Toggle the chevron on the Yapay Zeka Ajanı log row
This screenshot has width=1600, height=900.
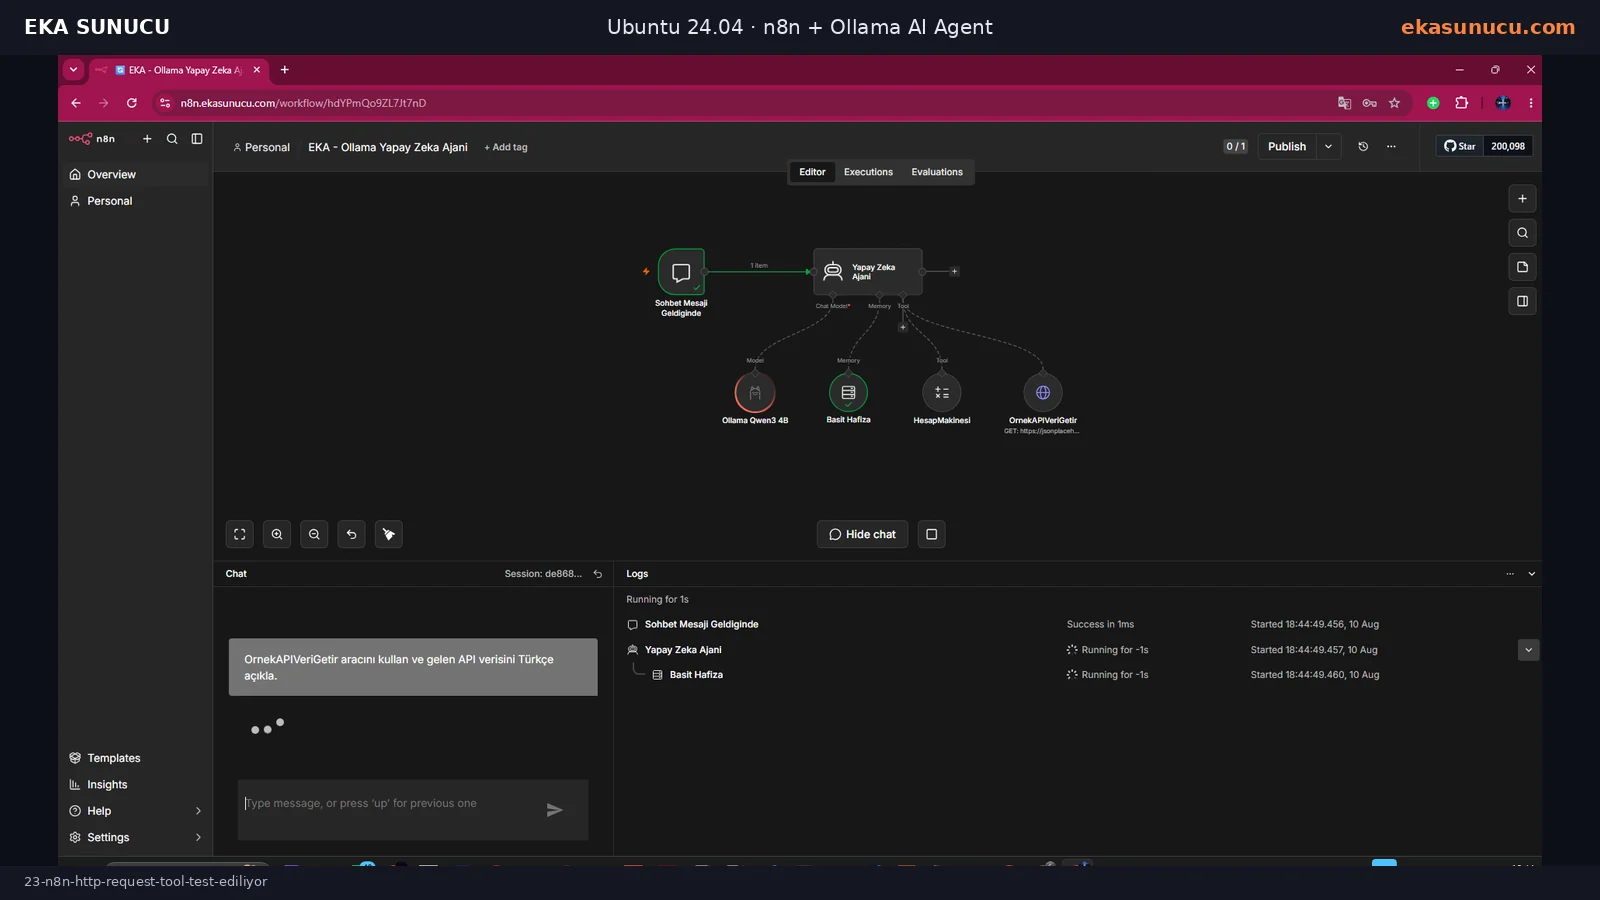1528,650
